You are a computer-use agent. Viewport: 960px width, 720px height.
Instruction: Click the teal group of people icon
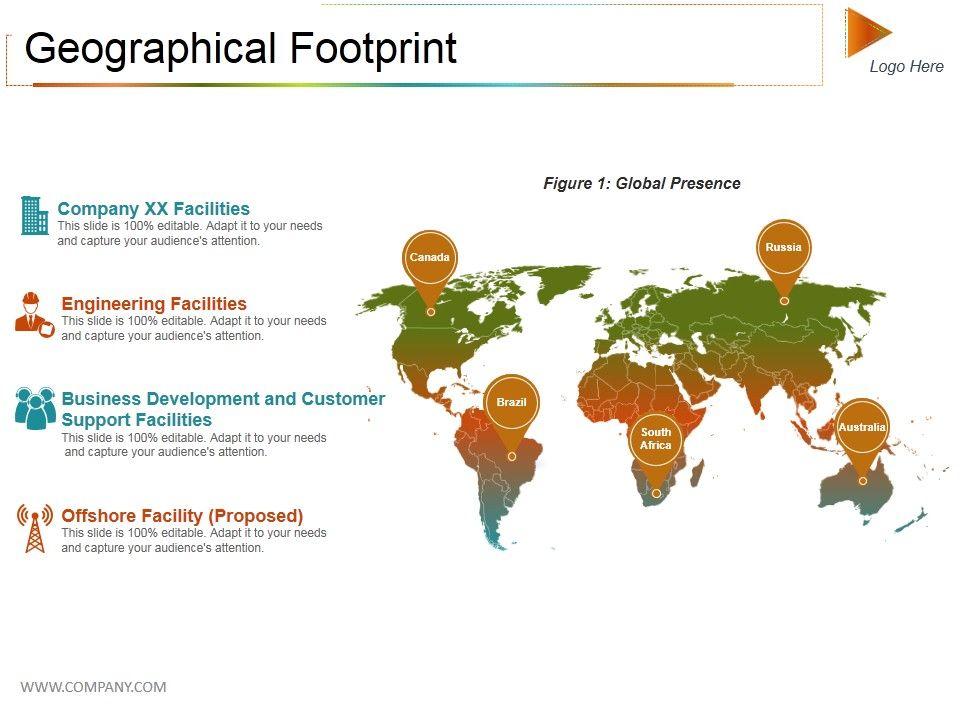[36, 408]
